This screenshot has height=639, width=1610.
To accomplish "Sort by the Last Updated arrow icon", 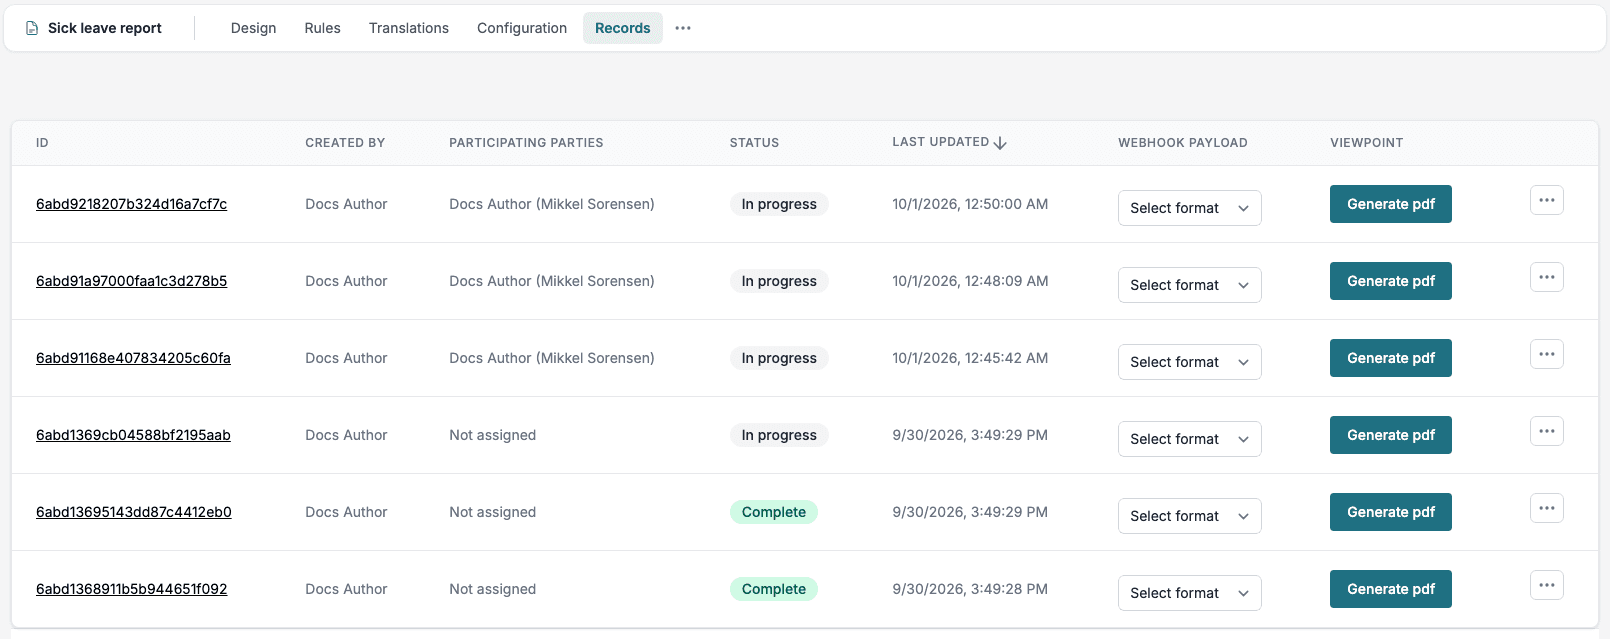I will coord(1000,143).
